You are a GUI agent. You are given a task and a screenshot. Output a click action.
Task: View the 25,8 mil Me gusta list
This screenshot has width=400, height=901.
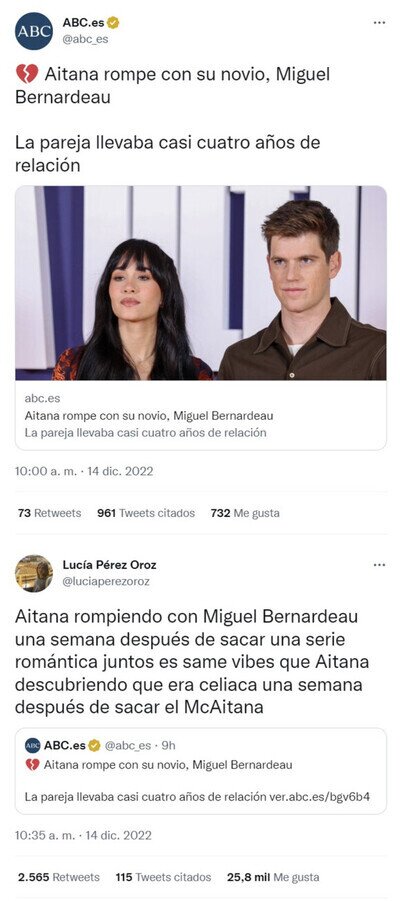click(x=273, y=877)
